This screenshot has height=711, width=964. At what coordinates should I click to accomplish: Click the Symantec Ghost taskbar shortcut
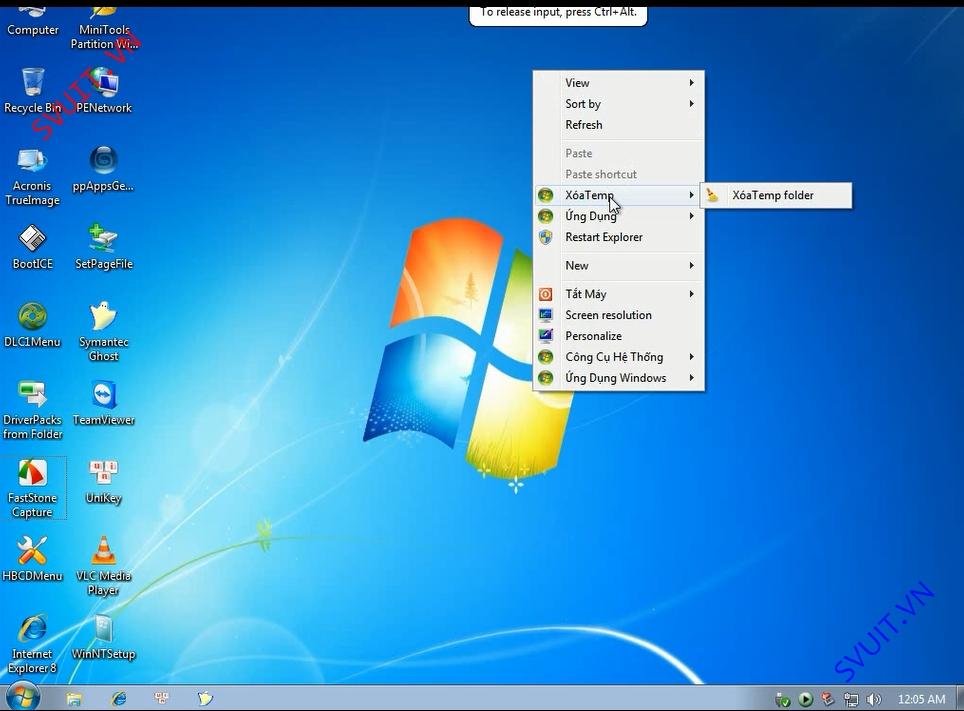(x=205, y=698)
